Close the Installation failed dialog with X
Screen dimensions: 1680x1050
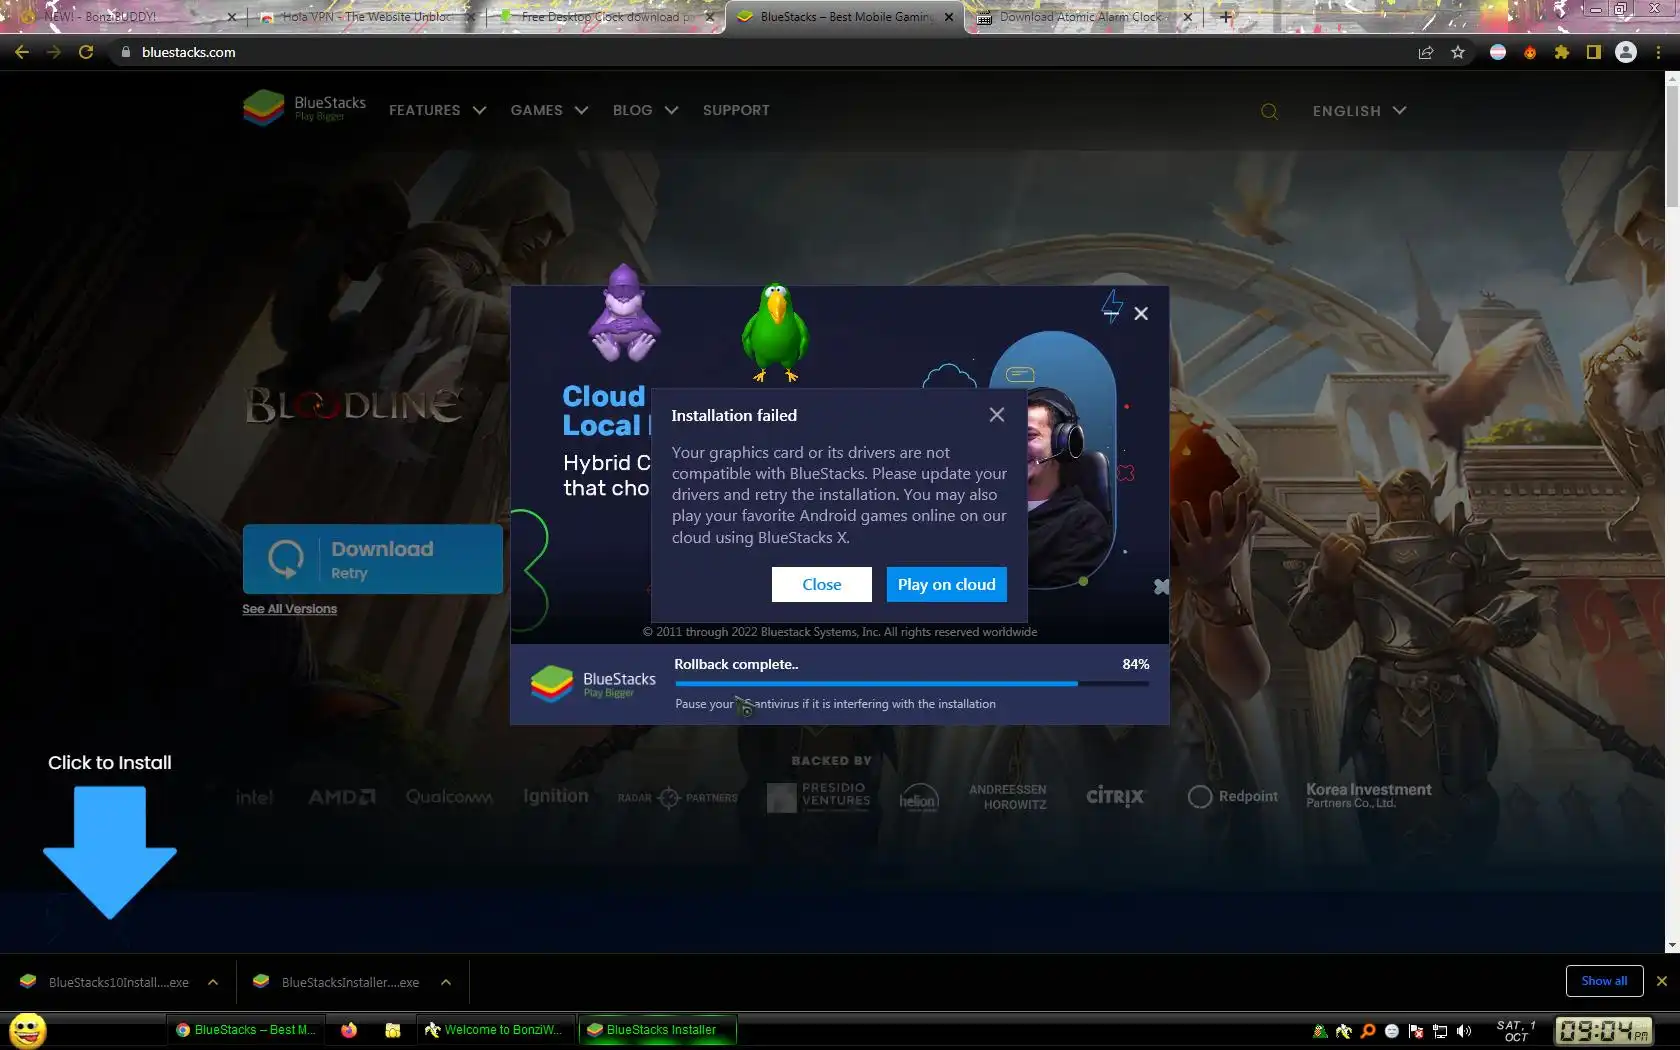click(996, 414)
